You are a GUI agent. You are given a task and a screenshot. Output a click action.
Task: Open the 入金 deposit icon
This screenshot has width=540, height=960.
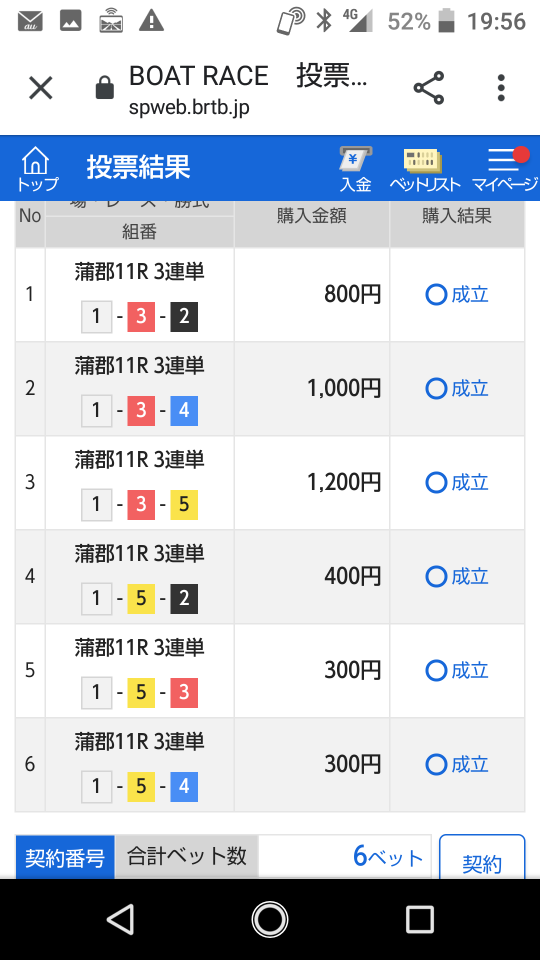(356, 169)
